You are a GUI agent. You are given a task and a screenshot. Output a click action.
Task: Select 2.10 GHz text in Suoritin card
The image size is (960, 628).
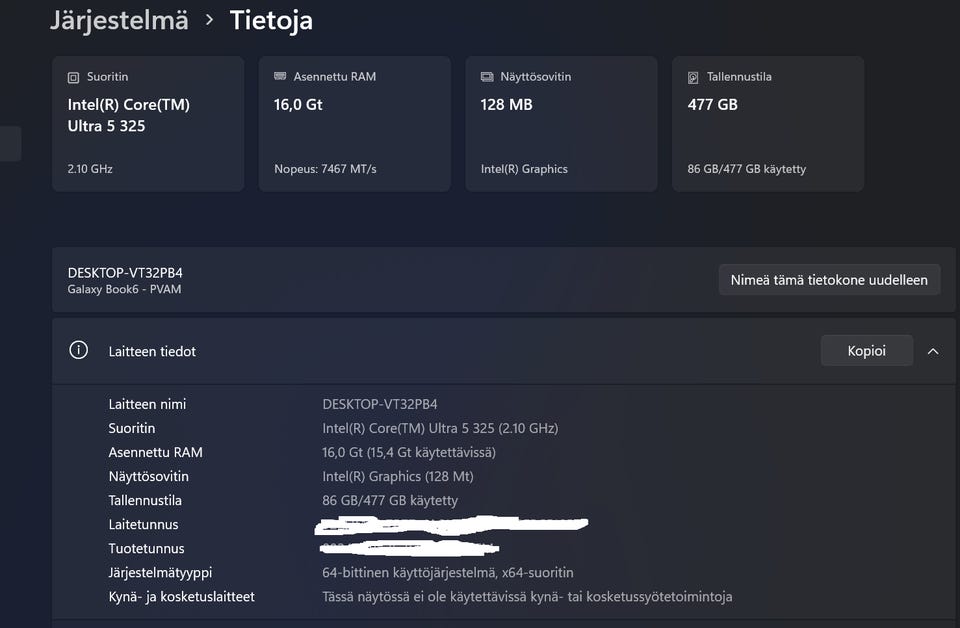[90, 169]
